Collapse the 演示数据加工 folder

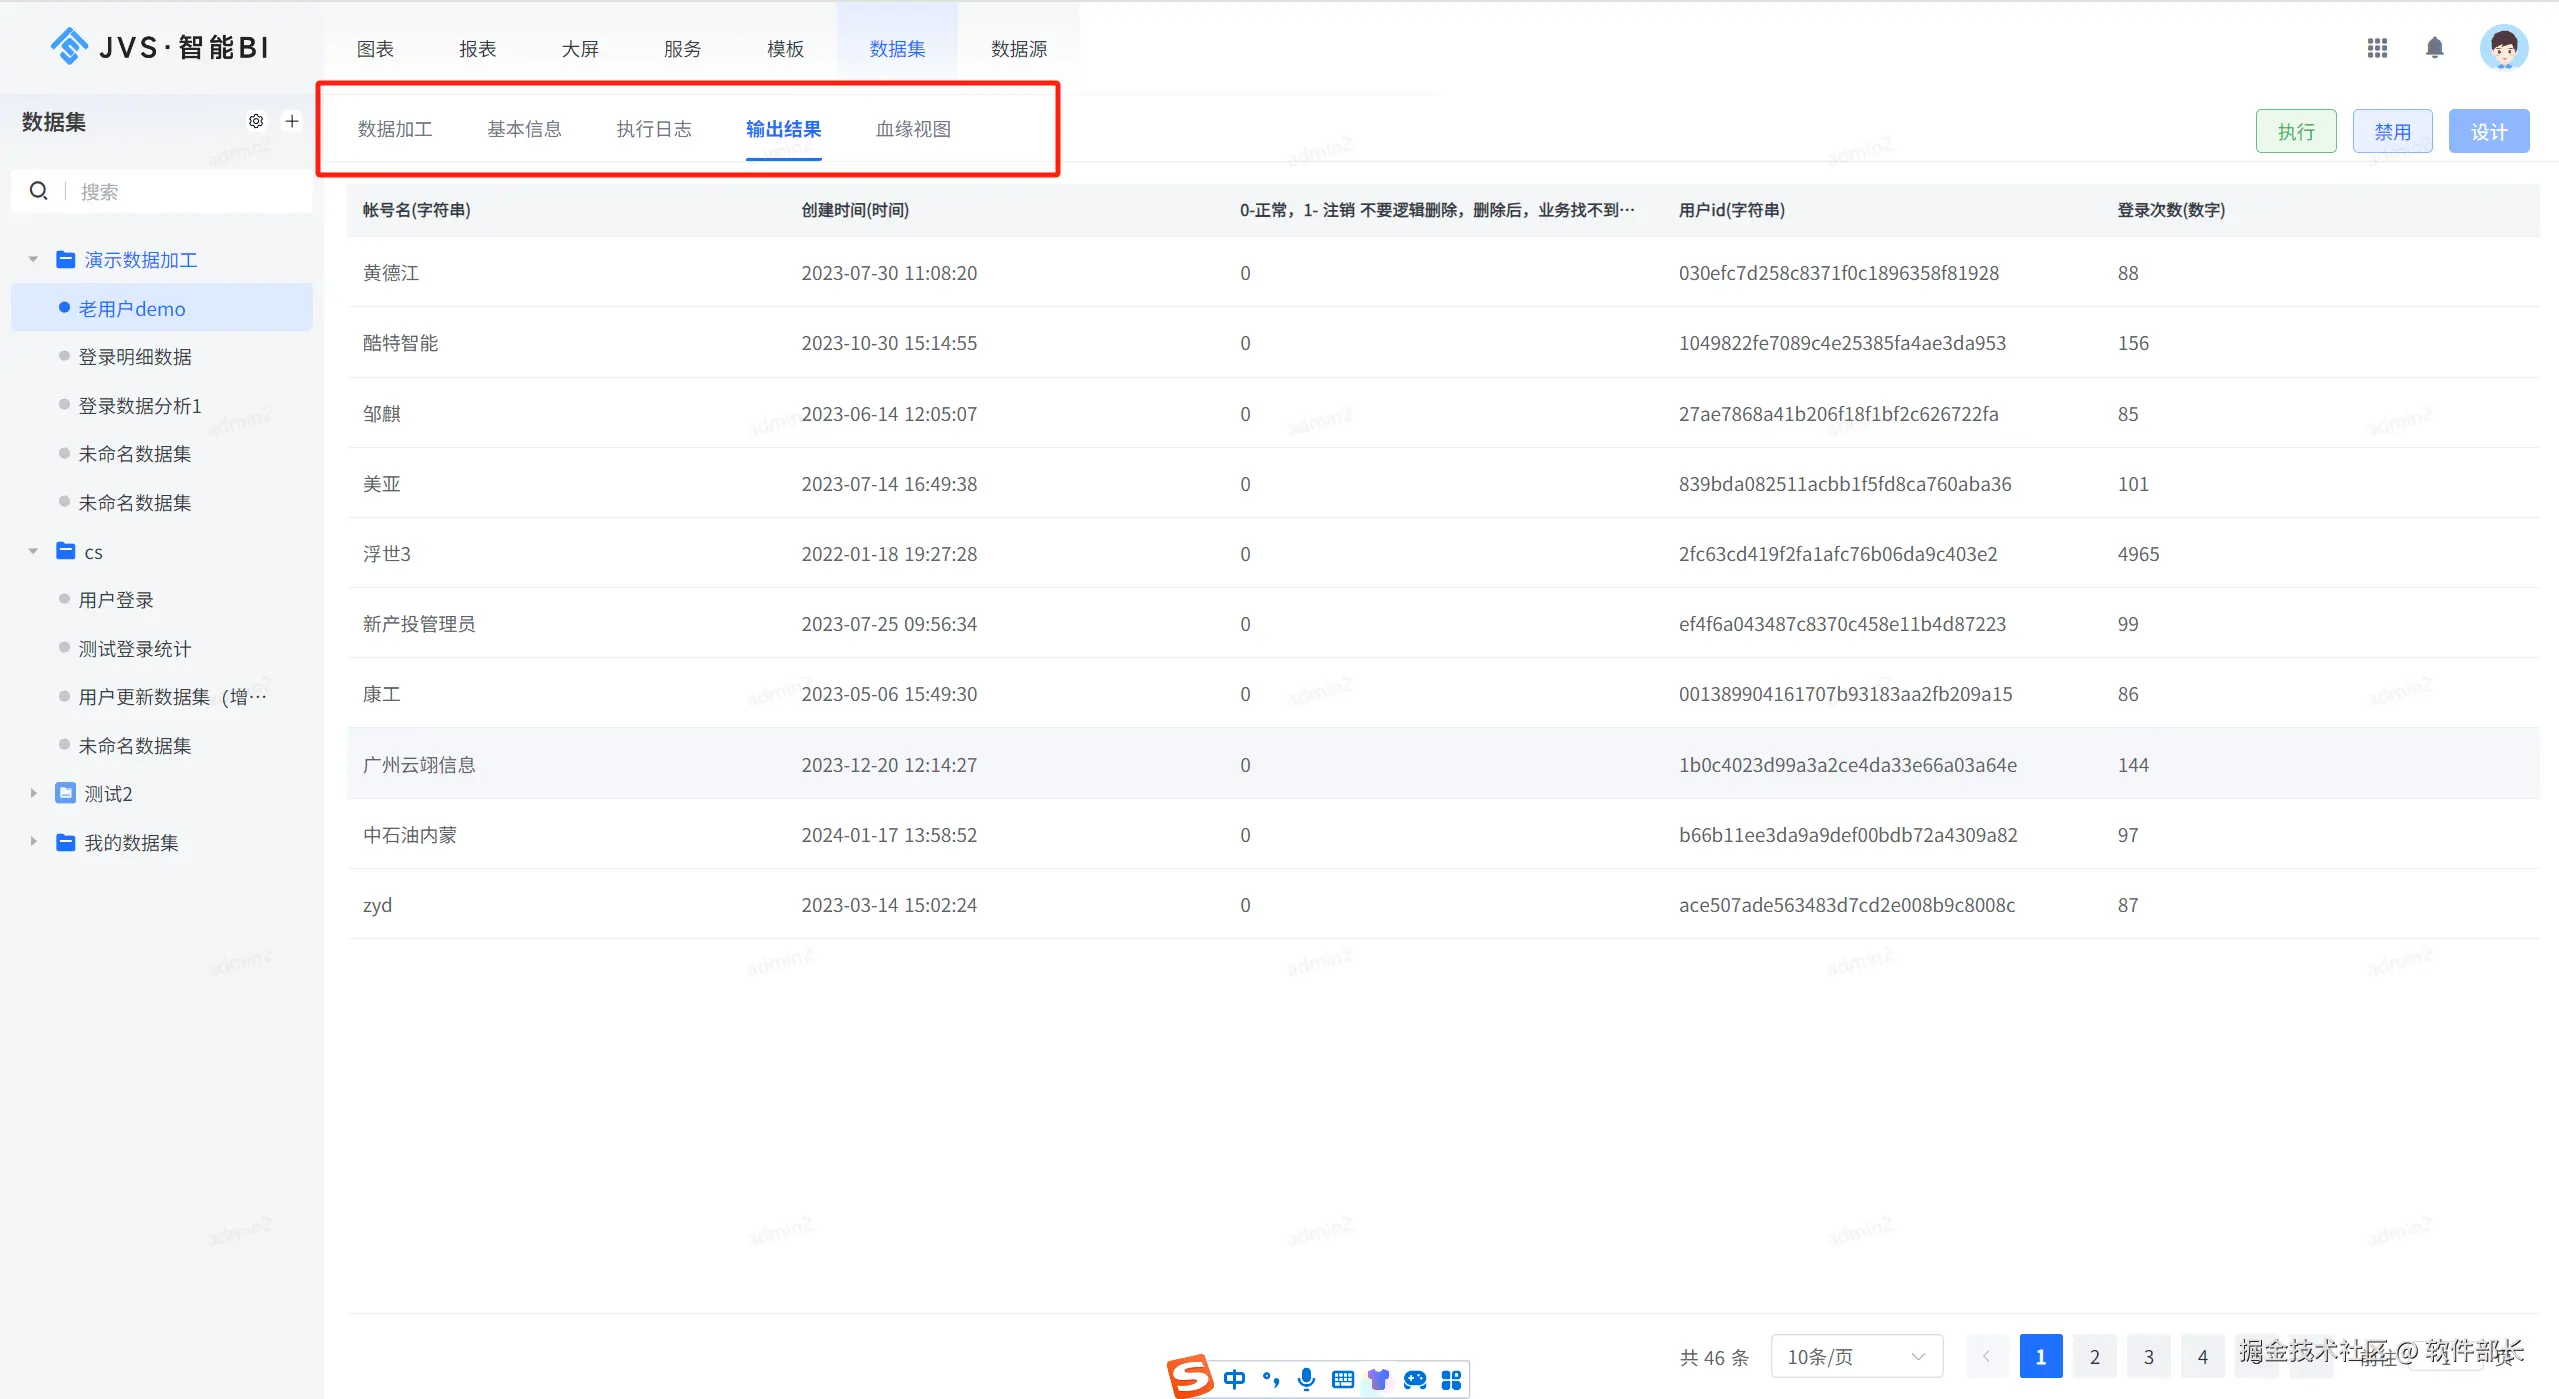click(x=33, y=260)
